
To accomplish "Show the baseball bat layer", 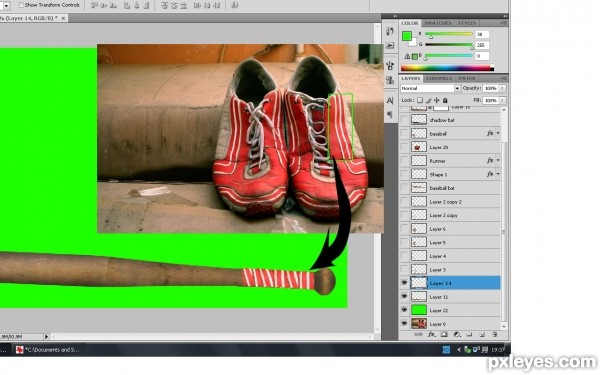I will 404,188.
